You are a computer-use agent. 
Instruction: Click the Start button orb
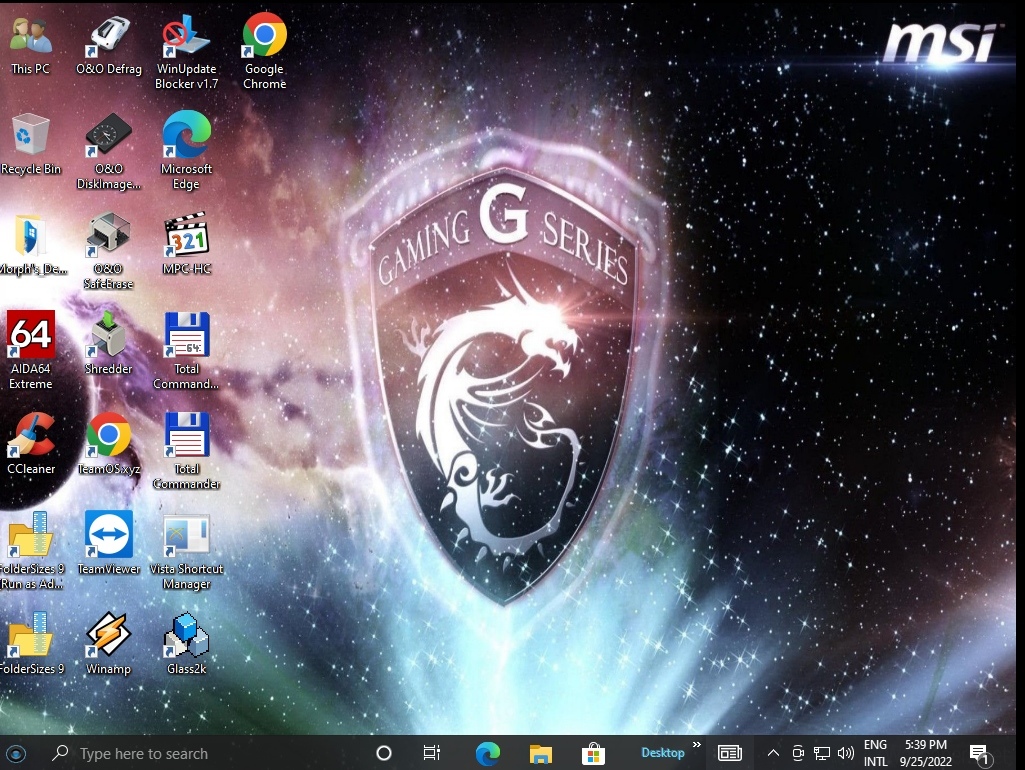coord(16,754)
